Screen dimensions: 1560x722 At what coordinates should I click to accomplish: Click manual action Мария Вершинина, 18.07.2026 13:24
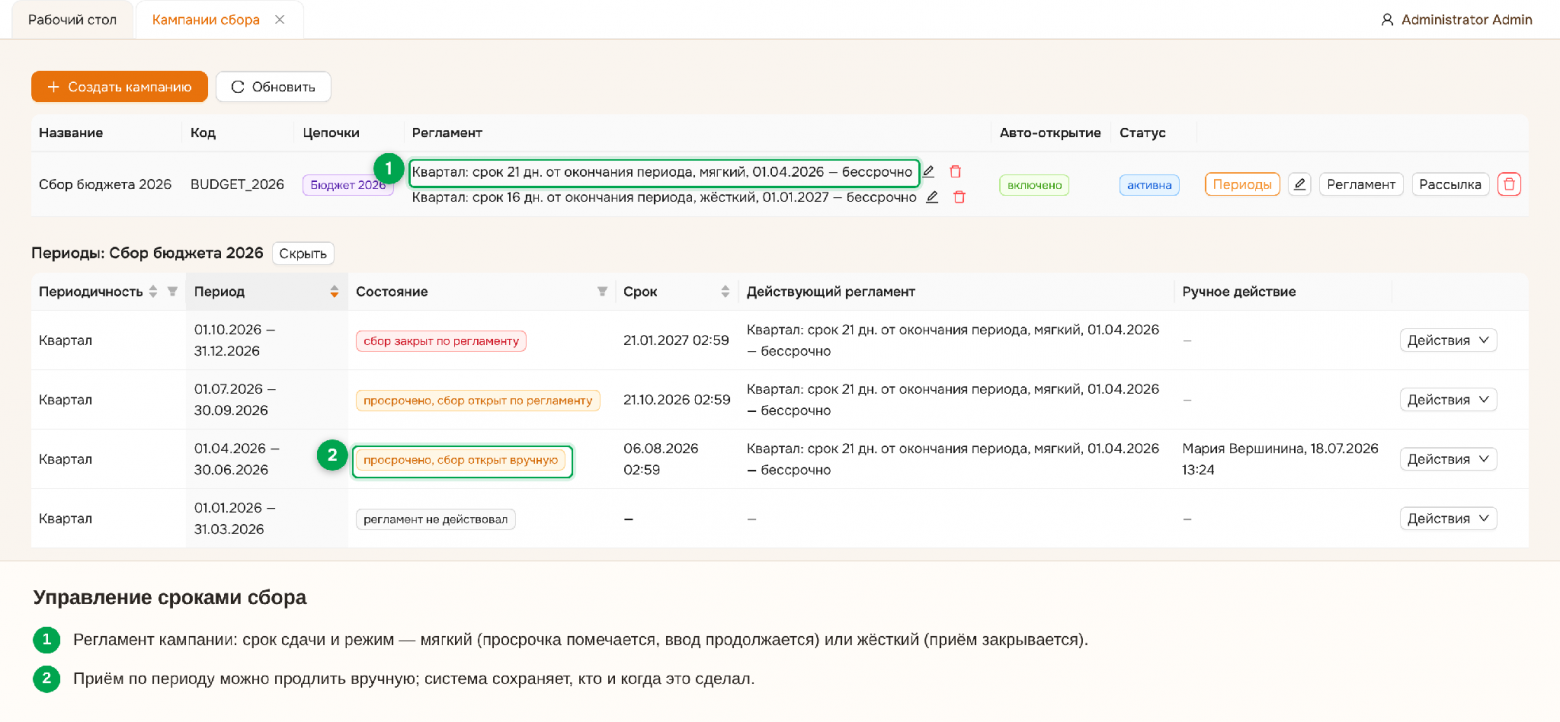point(1280,459)
